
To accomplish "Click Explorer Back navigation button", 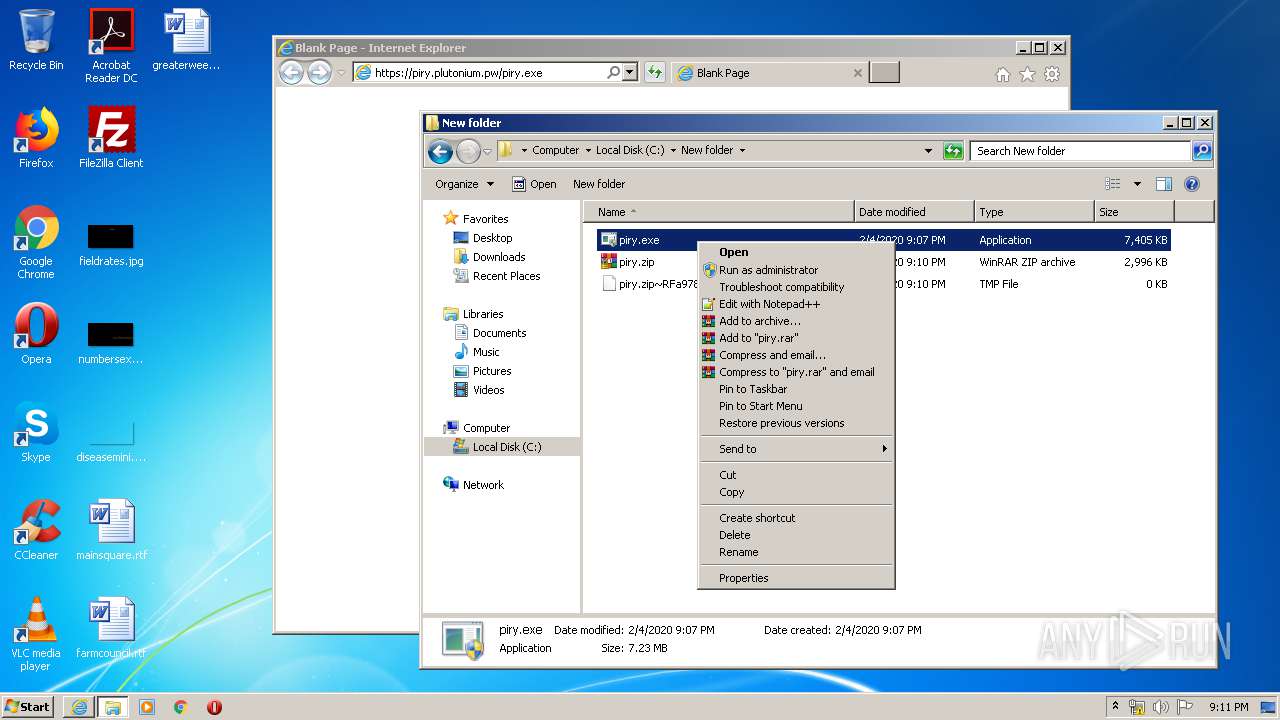I will [x=440, y=151].
